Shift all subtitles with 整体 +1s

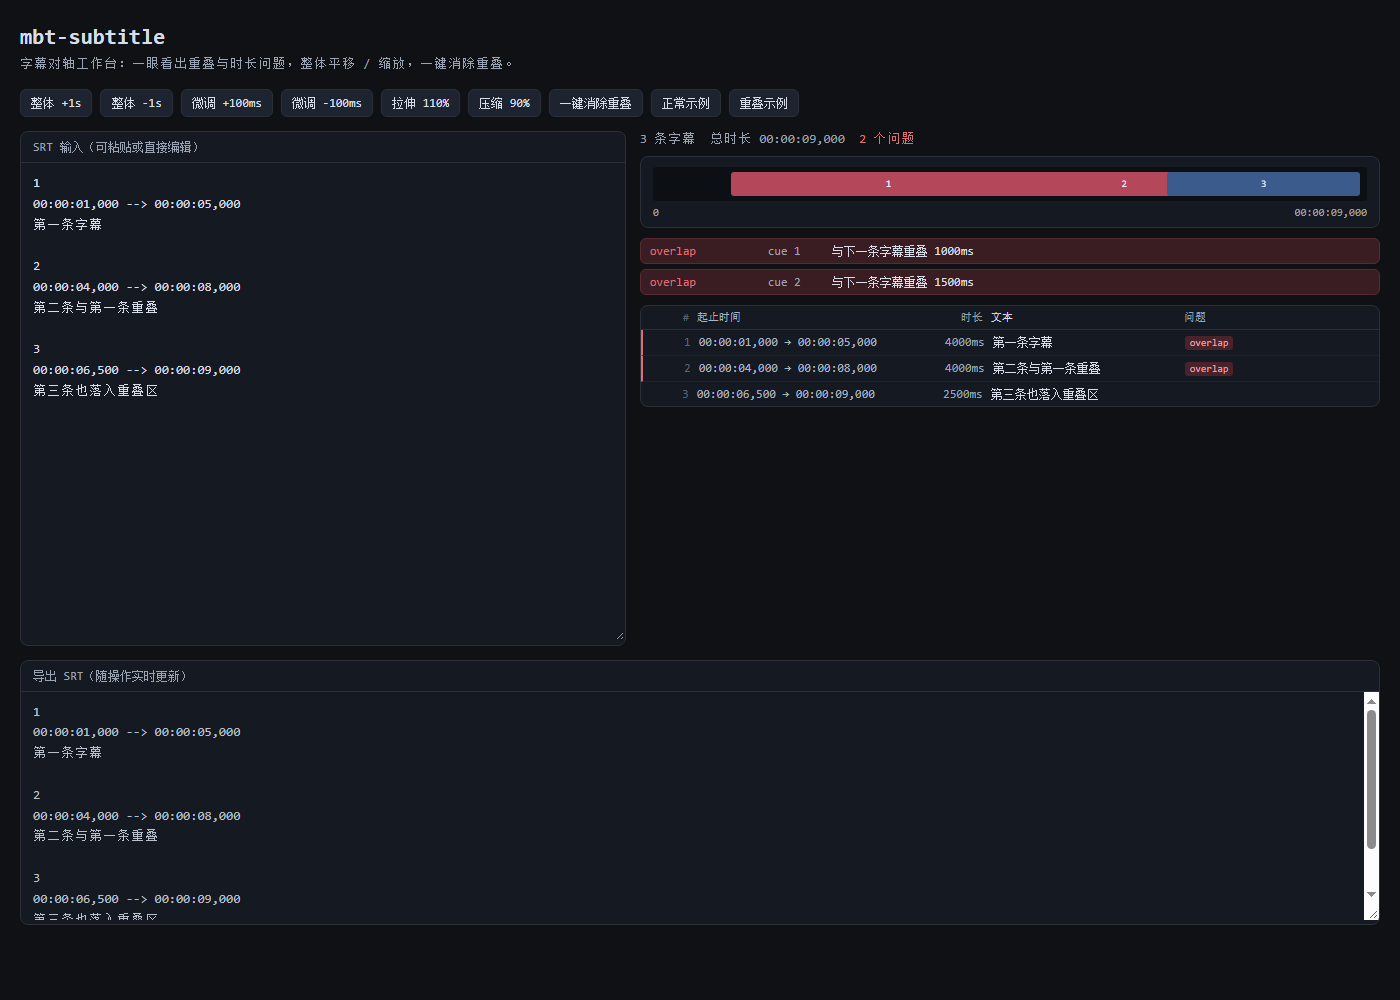(x=56, y=103)
